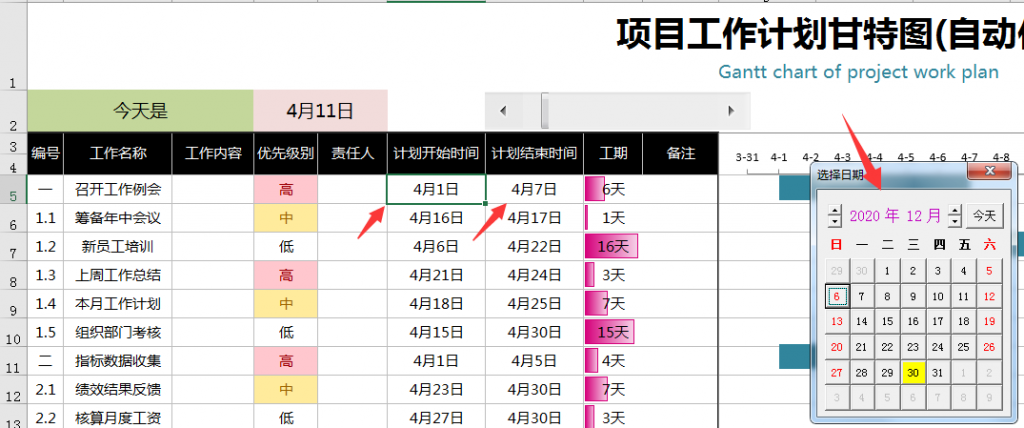This screenshot has width=1024, height=428.
Task: Click the 绩效结果反馈 task name
Action: [118, 389]
